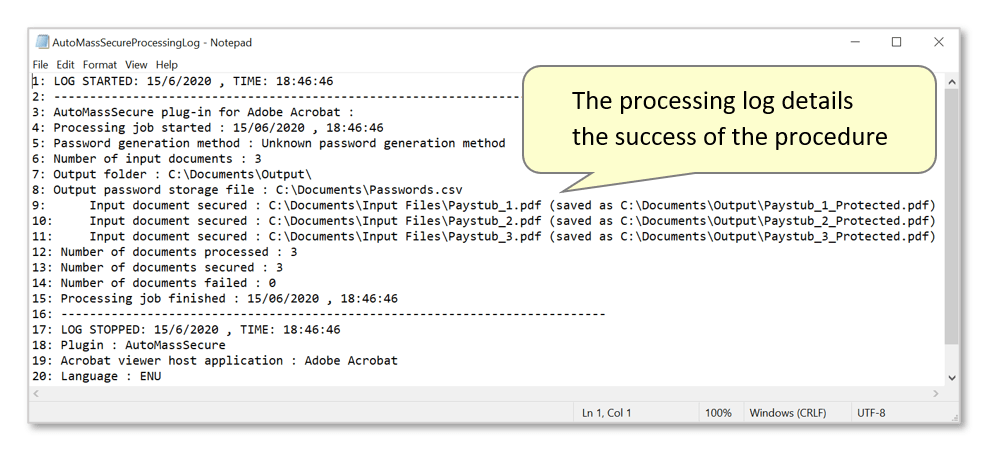Click 'Number of documents secured : 3' line

click(157, 267)
